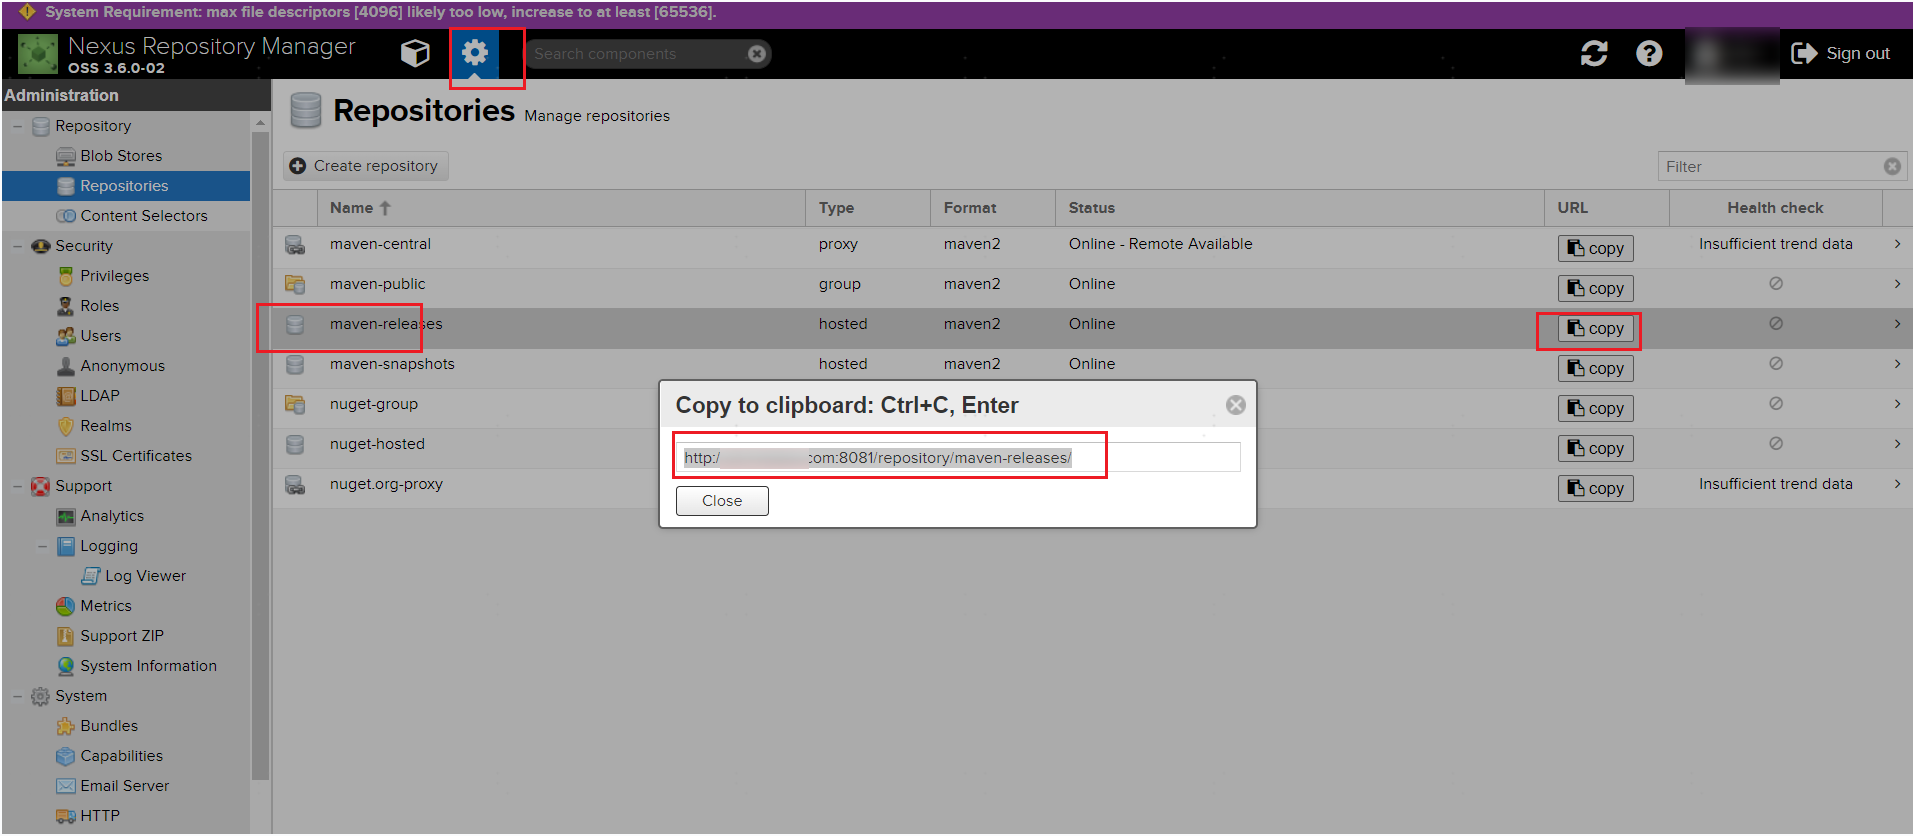Open Content Selectors
This screenshot has width=1913, height=836.
click(144, 216)
